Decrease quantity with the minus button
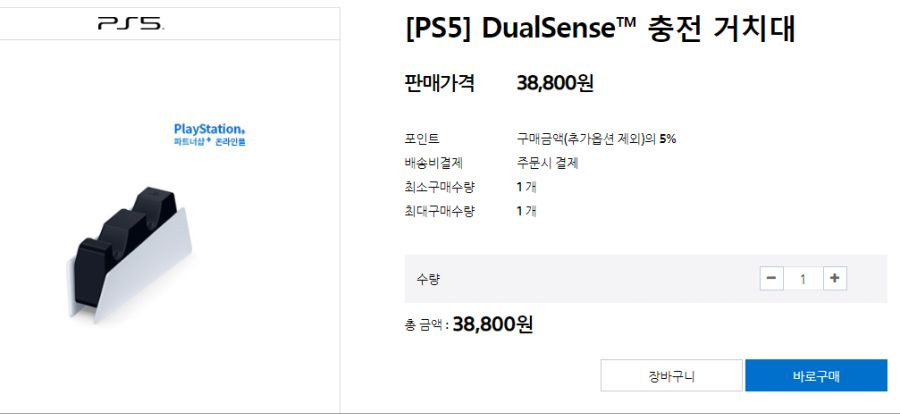This screenshot has height=414, width=900. (x=771, y=278)
